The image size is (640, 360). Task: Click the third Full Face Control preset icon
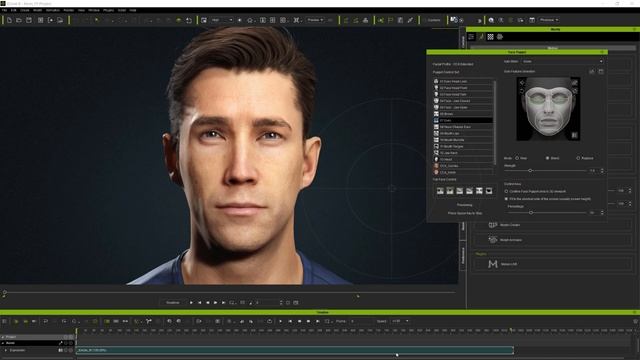pyautogui.click(x=460, y=191)
